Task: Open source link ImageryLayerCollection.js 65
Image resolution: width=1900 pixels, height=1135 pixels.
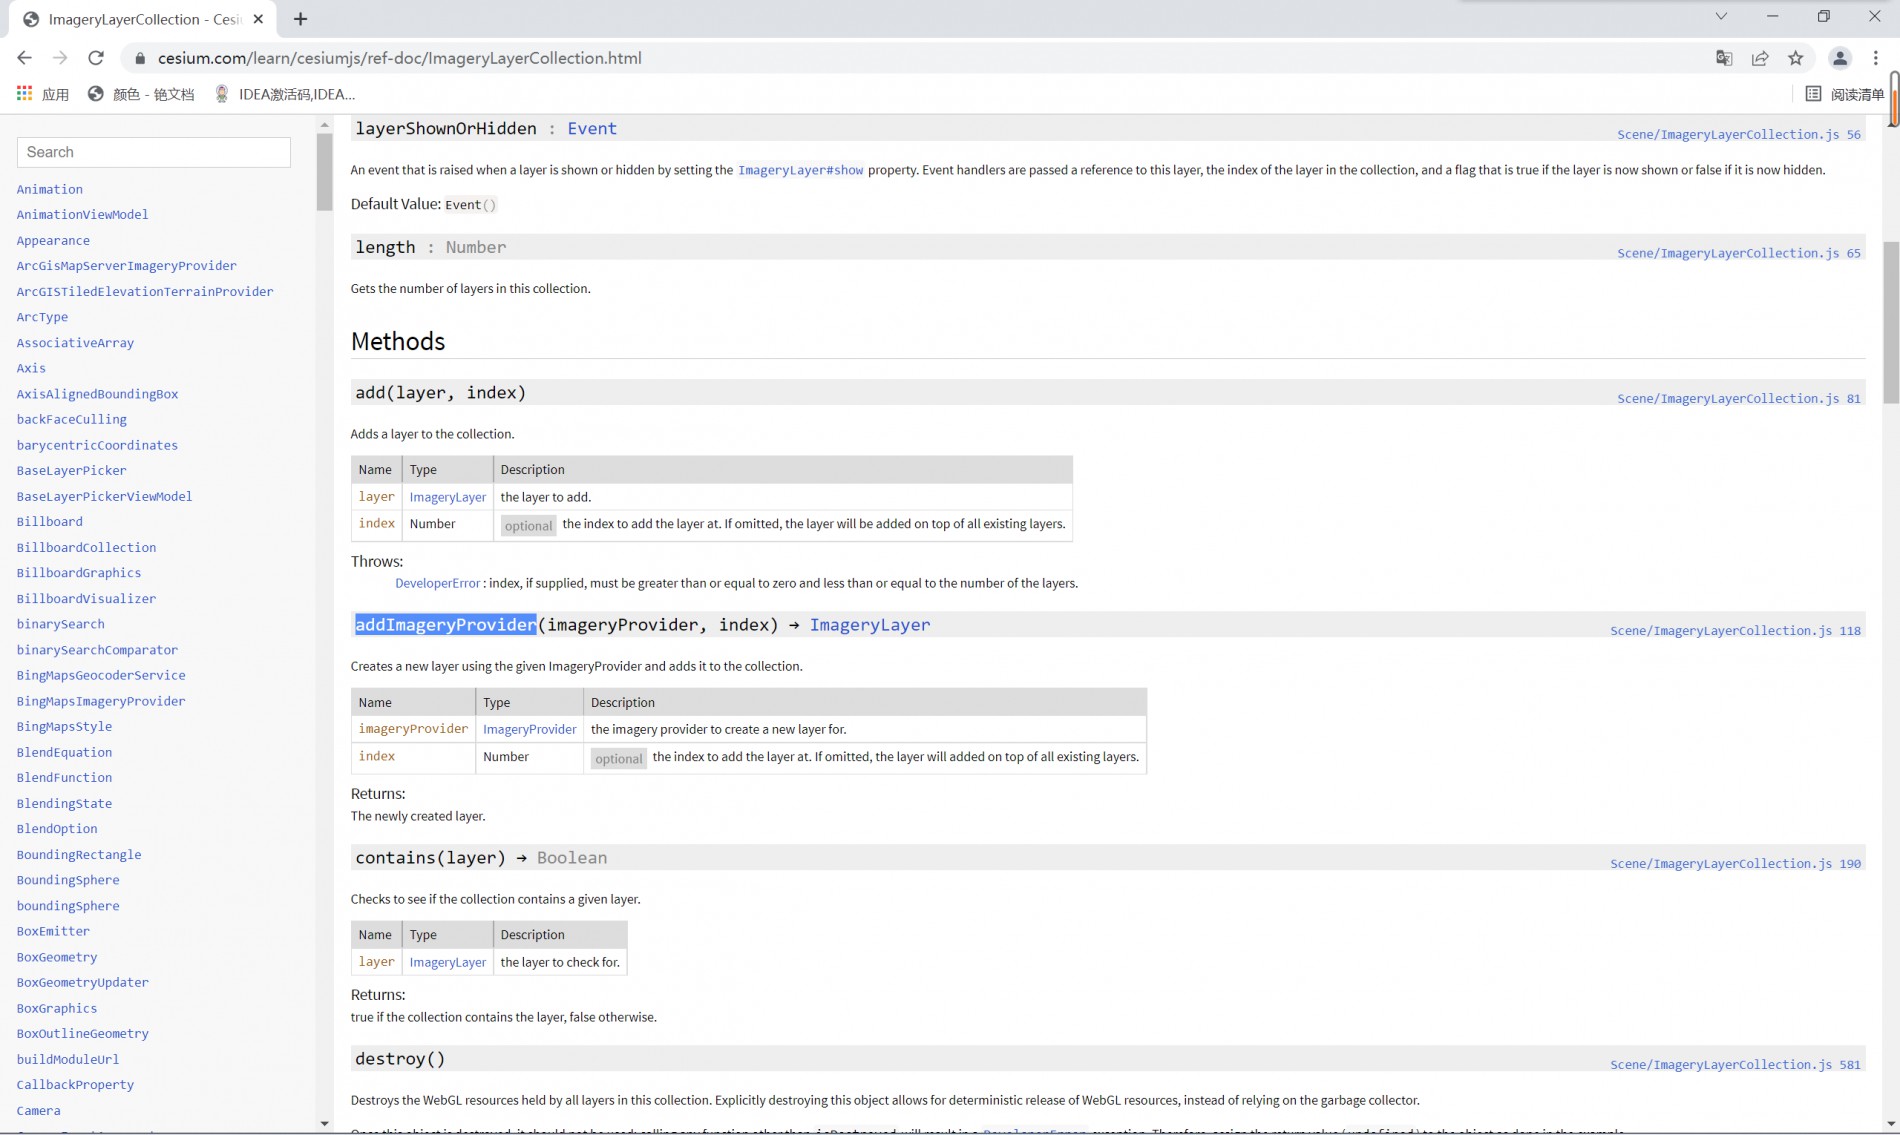Action: click(x=1739, y=253)
